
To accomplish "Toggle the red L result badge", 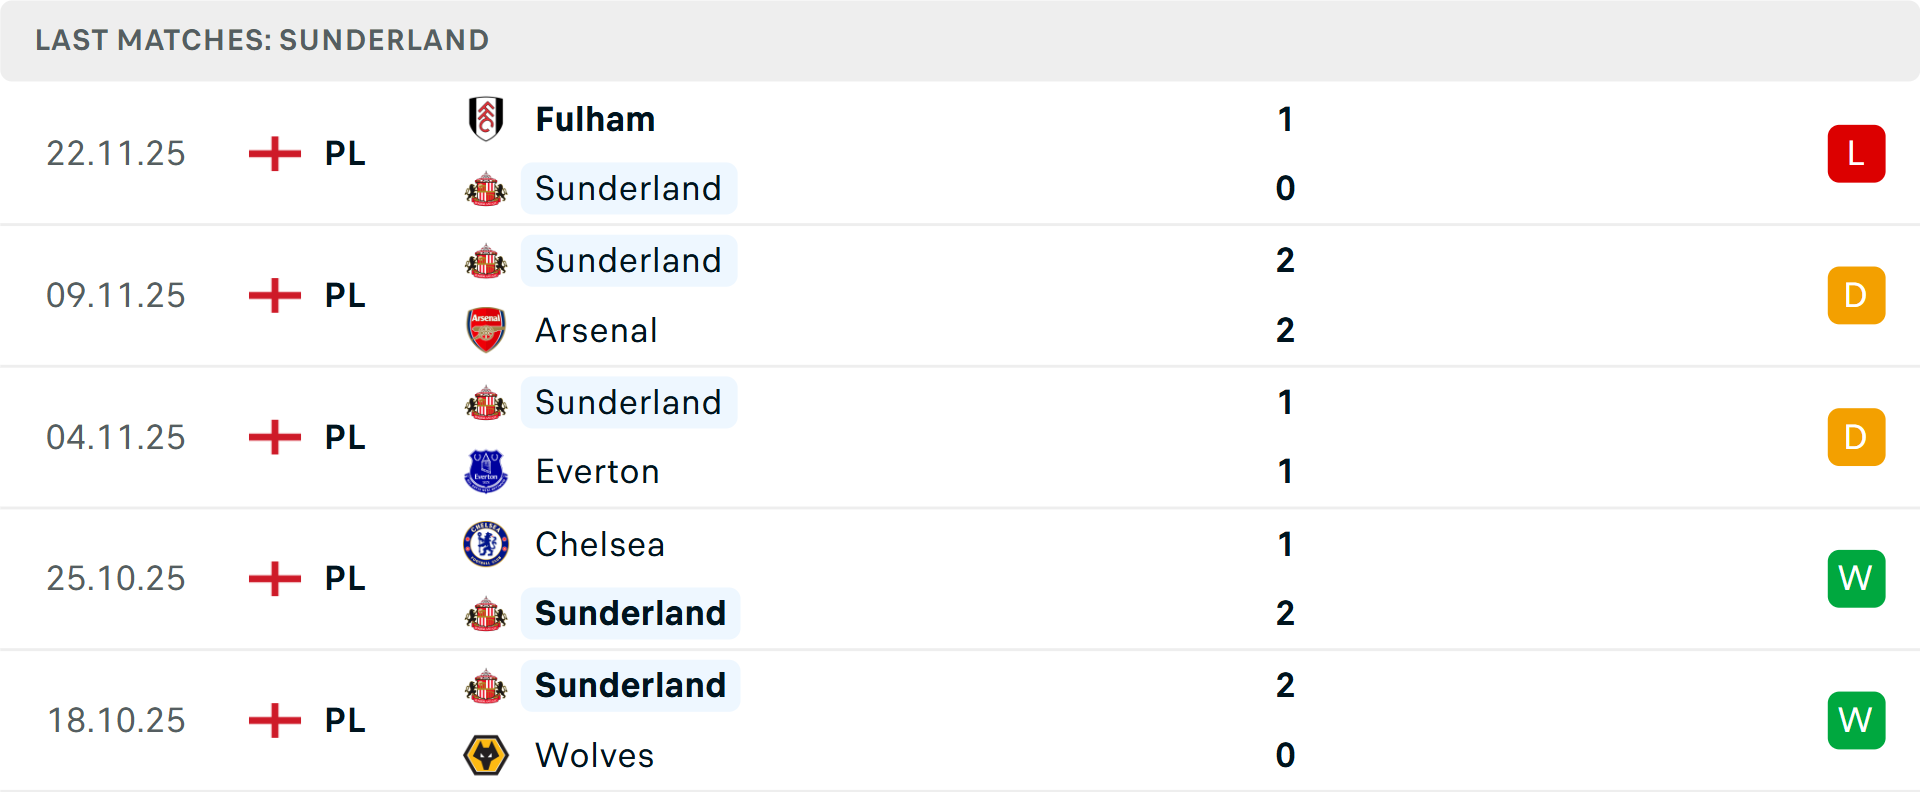I will [1856, 153].
